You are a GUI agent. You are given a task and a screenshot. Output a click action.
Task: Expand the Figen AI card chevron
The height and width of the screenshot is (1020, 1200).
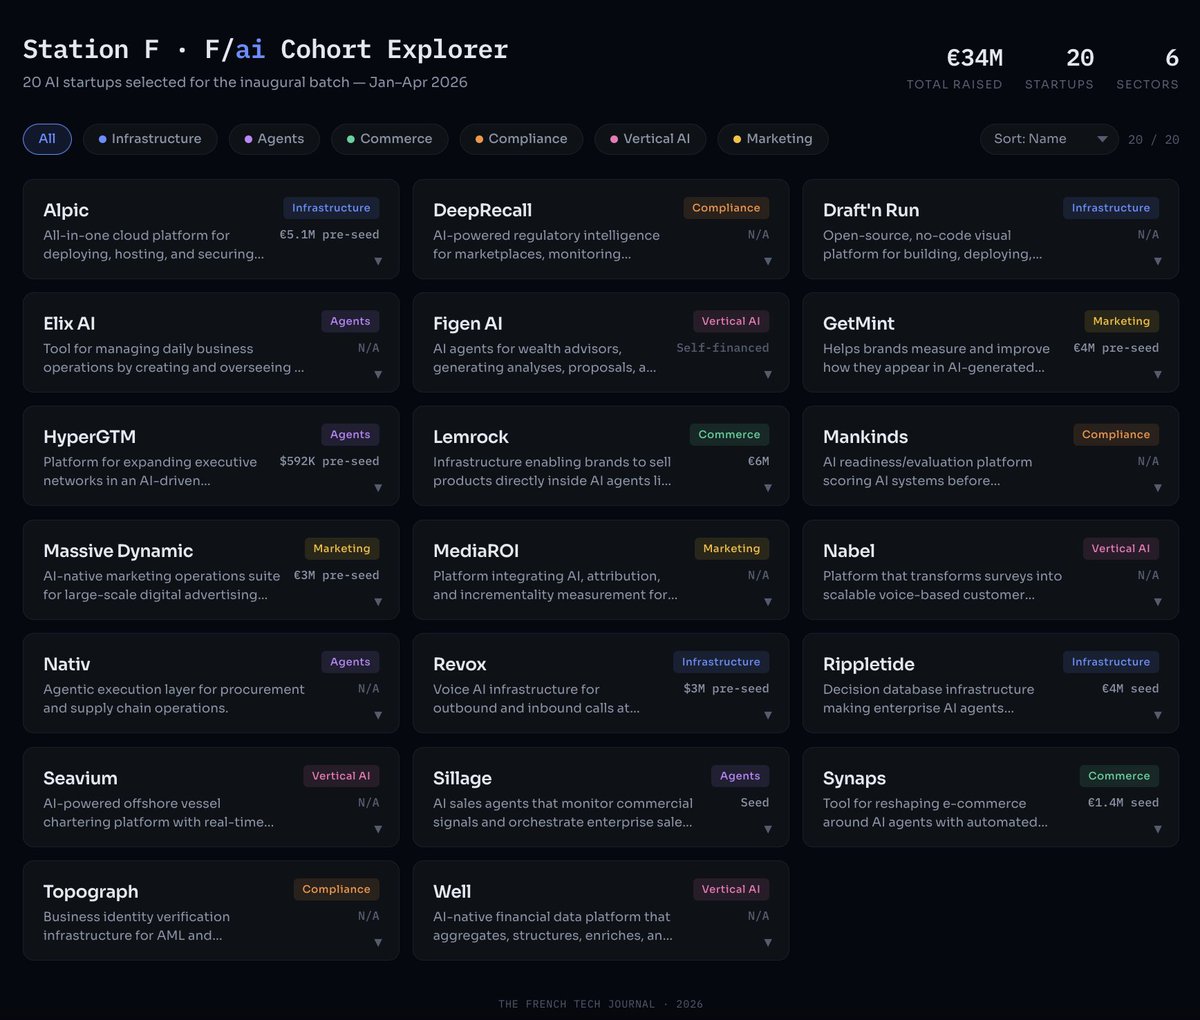point(768,375)
